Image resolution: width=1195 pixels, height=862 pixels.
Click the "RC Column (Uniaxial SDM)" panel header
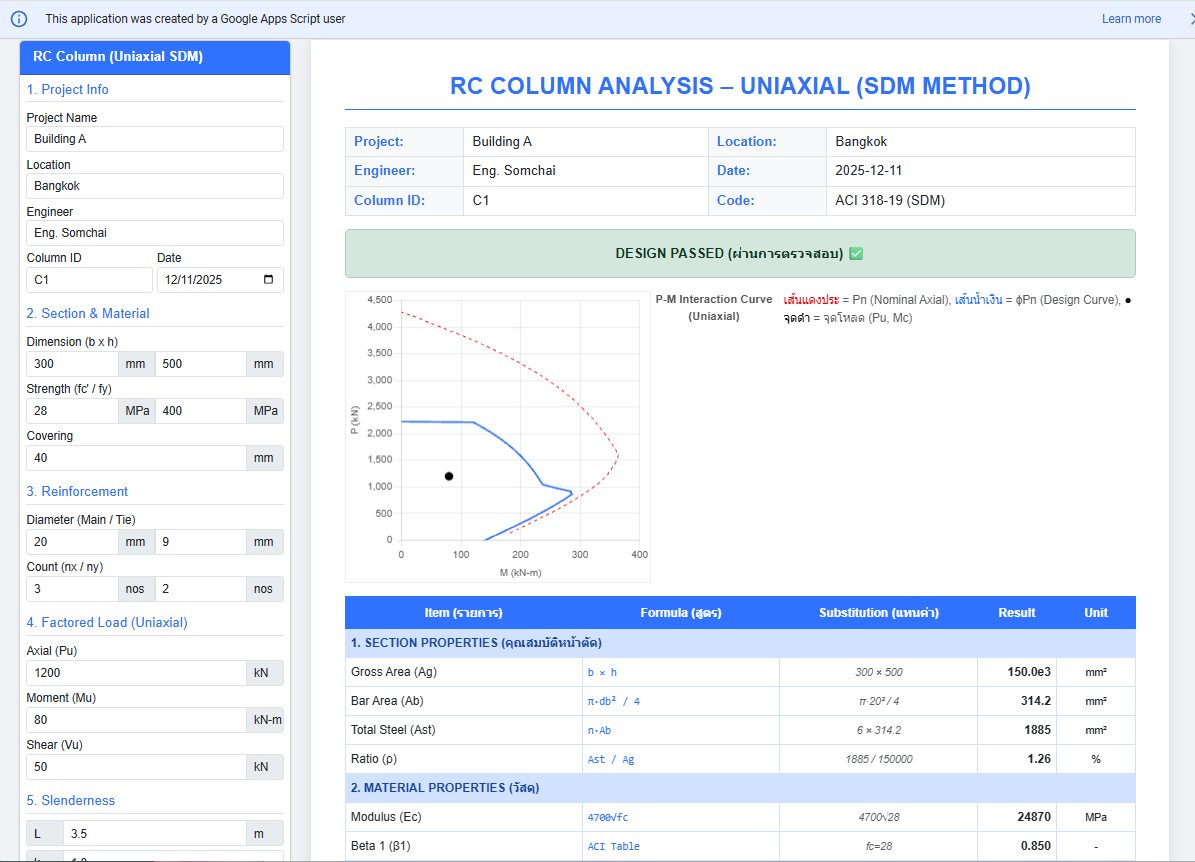tap(155, 57)
